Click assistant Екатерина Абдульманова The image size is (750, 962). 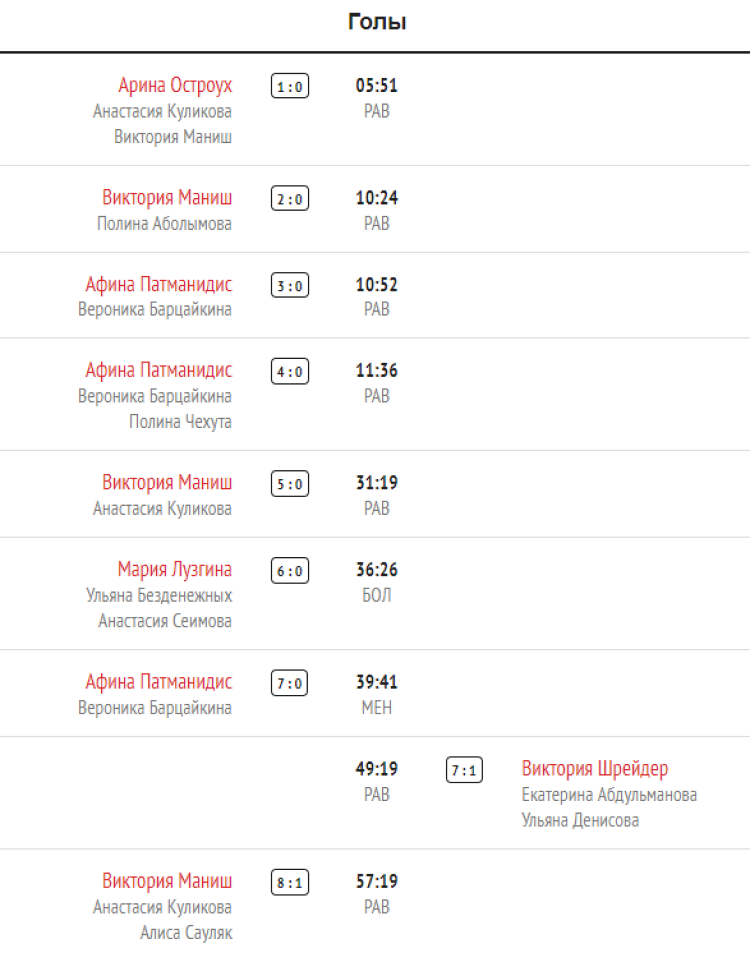point(609,794)
